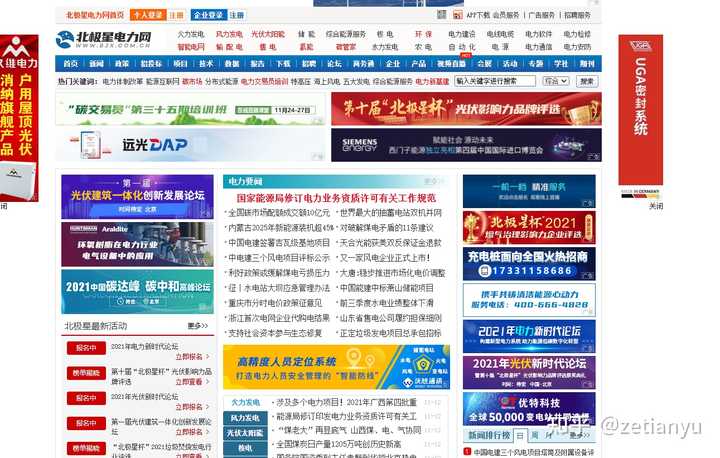
Task: Open the 光伏建筑一体化创新发展论坛 banner
Action: click(x=137, y=197)
